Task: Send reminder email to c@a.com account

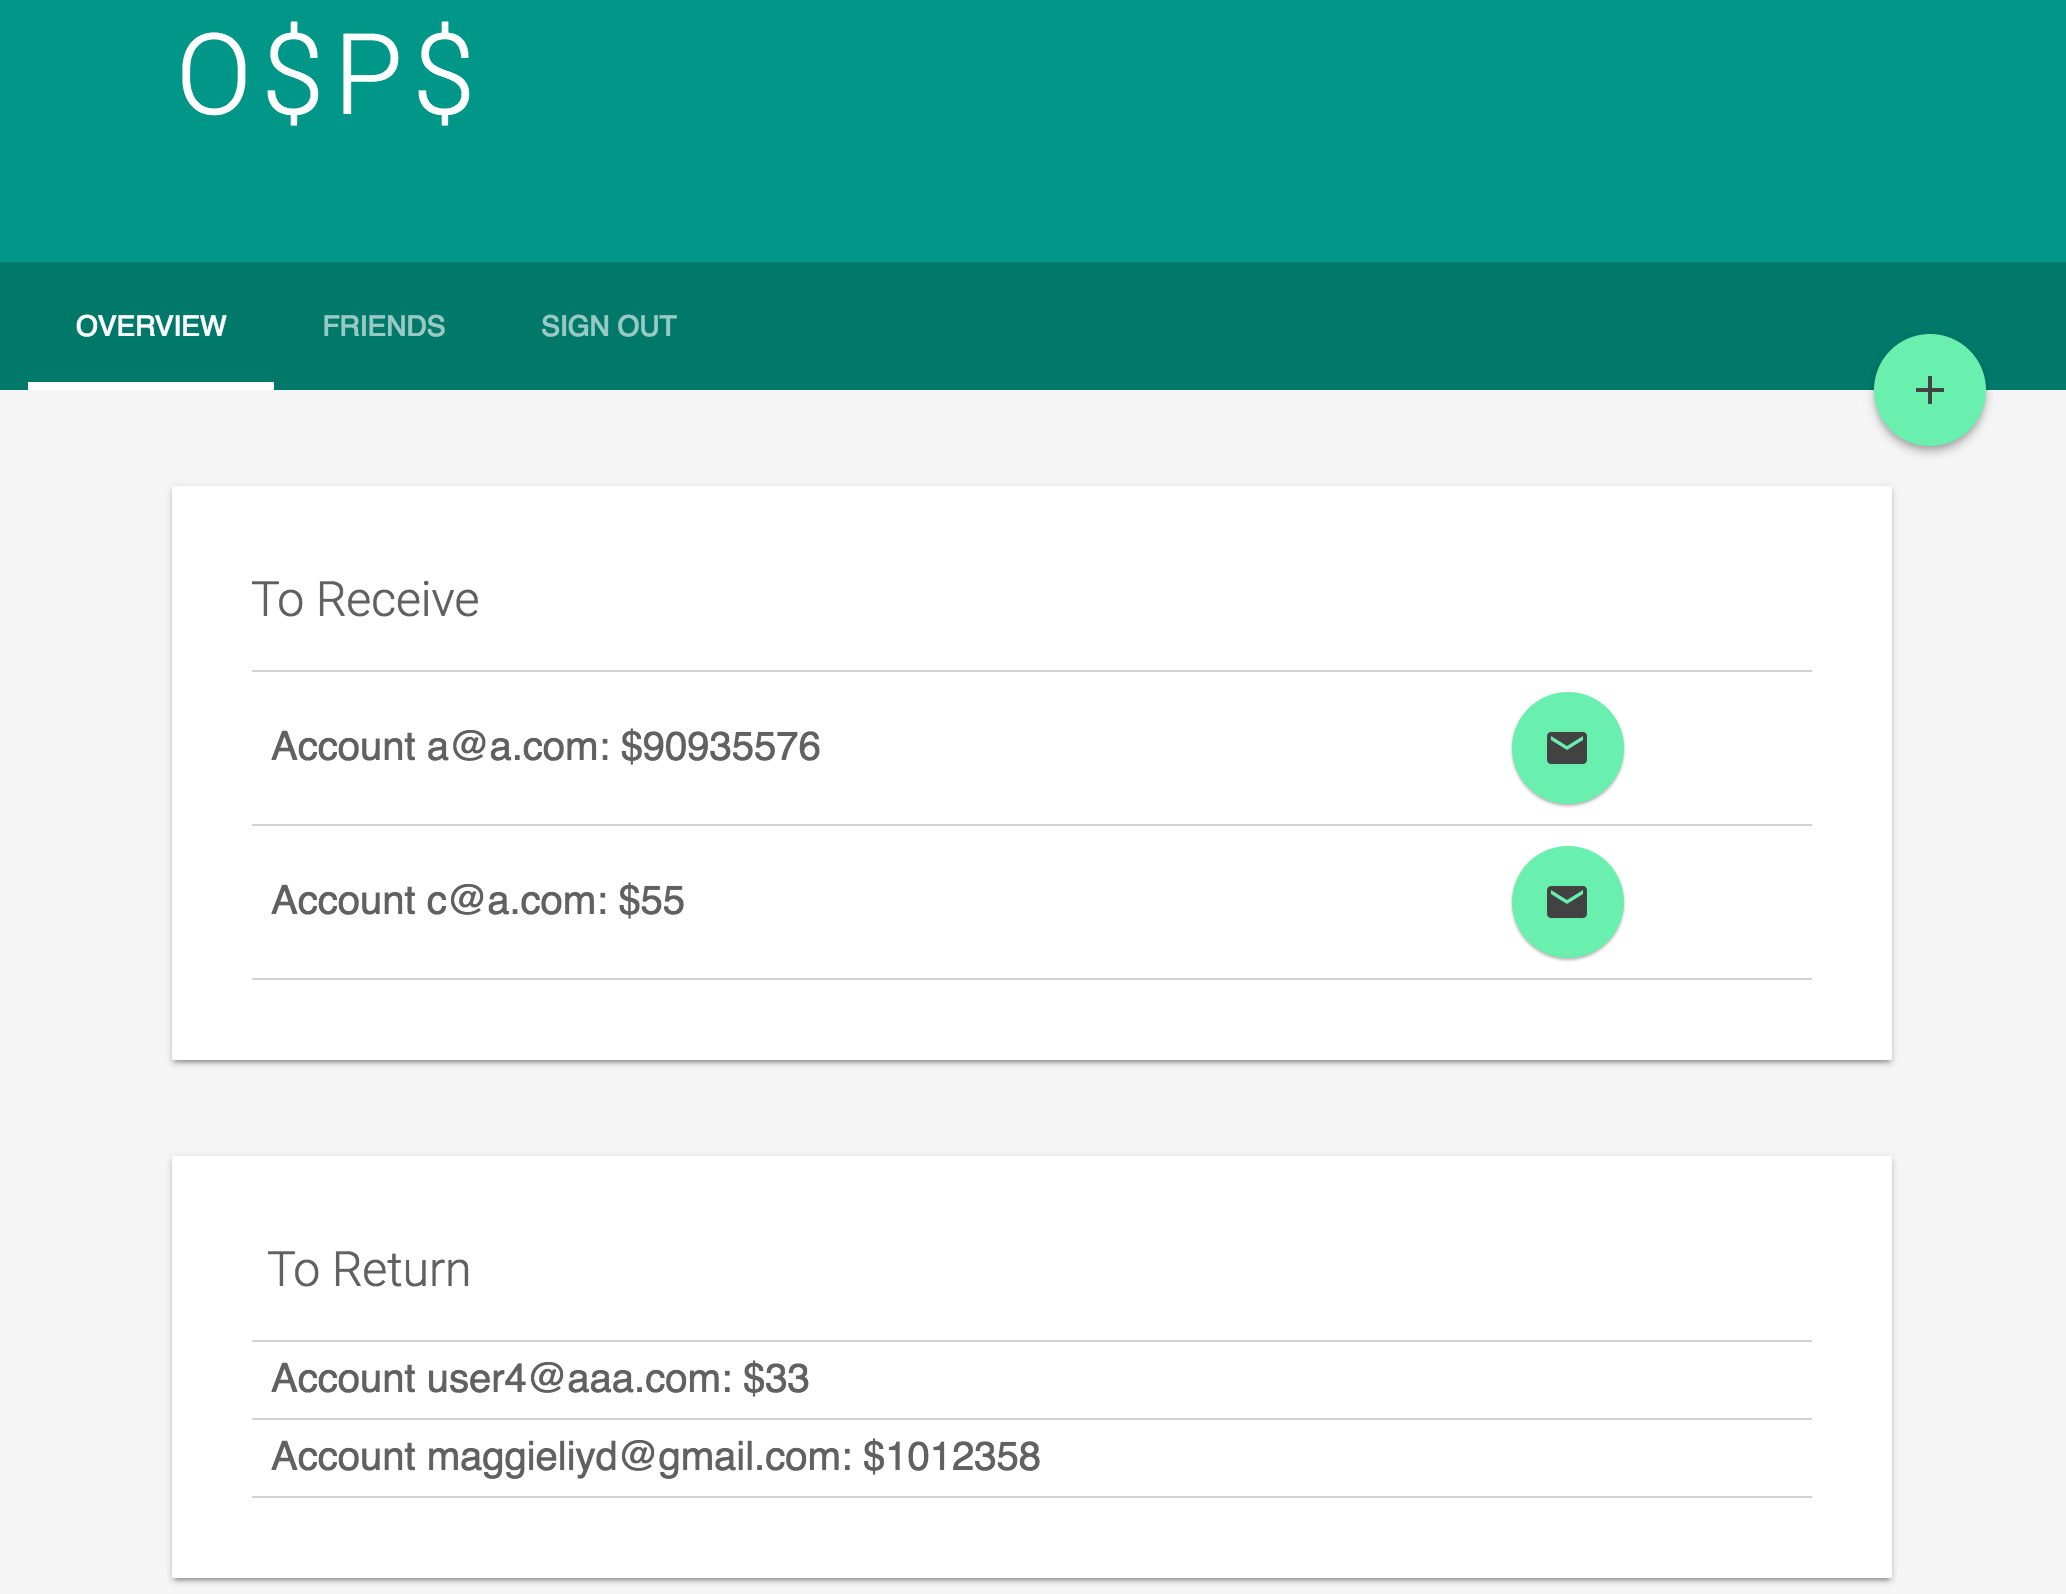Action: pos(1566,902)
